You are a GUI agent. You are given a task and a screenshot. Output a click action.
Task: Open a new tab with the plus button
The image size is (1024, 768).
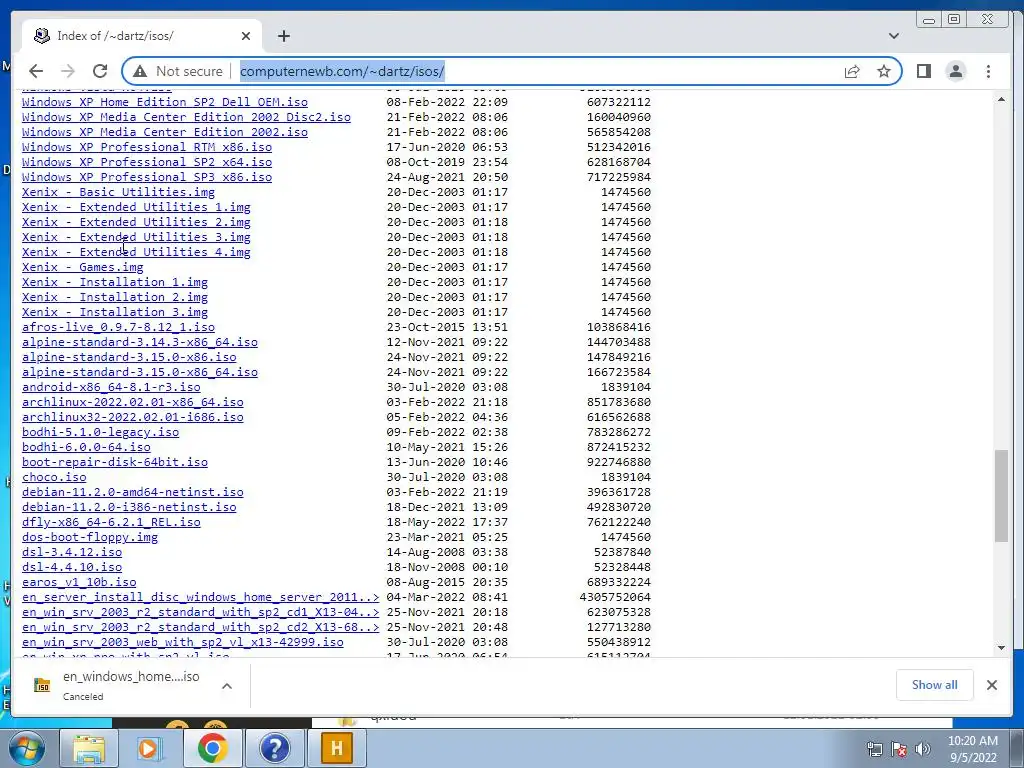tap(283, 36)
